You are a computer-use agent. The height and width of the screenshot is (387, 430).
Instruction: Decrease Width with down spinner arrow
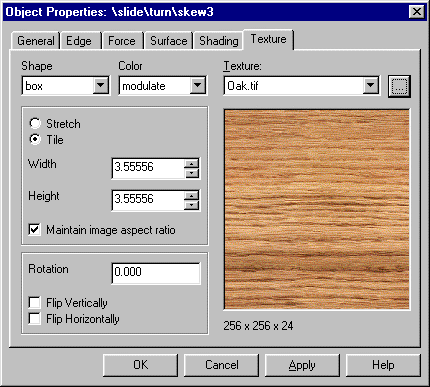(192, 173)
